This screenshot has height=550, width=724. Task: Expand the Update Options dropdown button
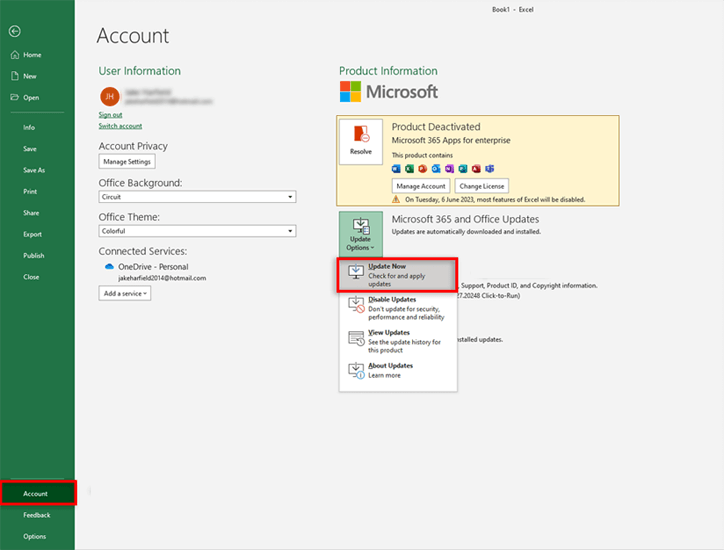pyautogui.click(x=360, y=235)
